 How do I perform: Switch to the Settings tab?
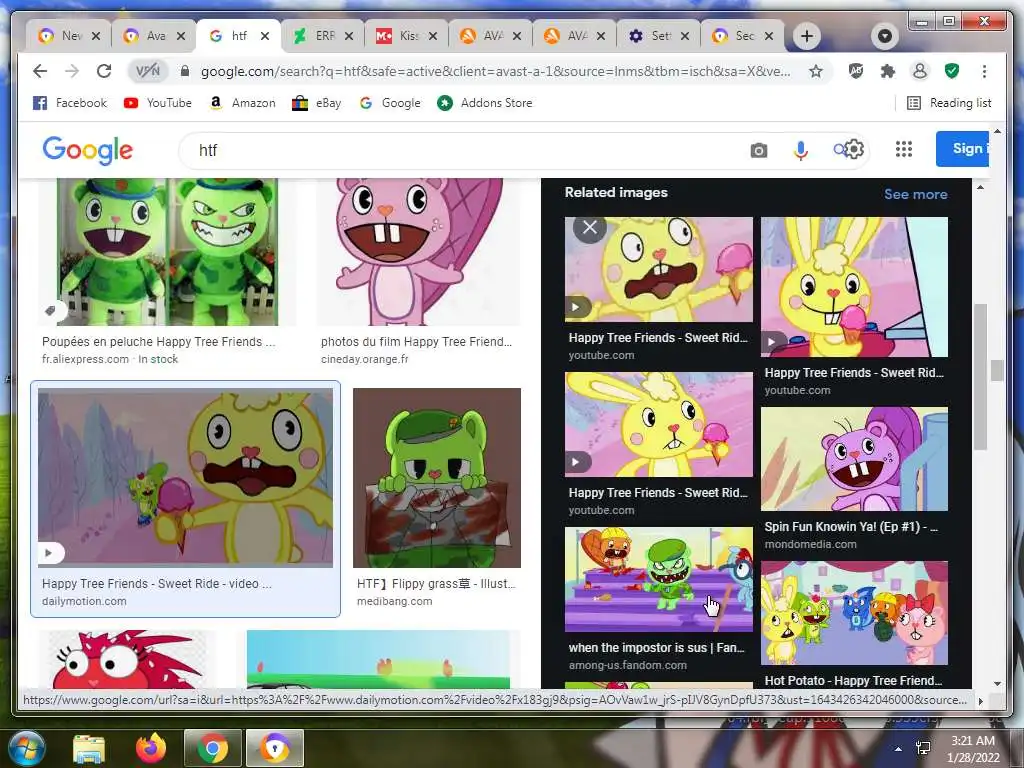tap(660, 36)
